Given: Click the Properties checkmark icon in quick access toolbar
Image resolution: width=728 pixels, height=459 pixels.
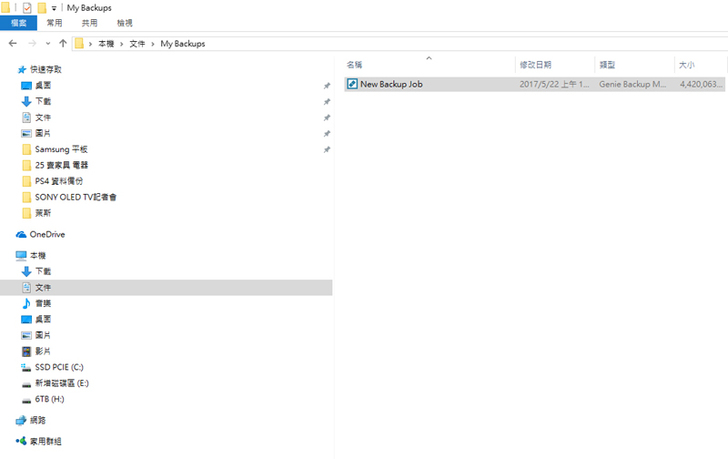Looking at the screenshot, I should (x=27, y=7).
